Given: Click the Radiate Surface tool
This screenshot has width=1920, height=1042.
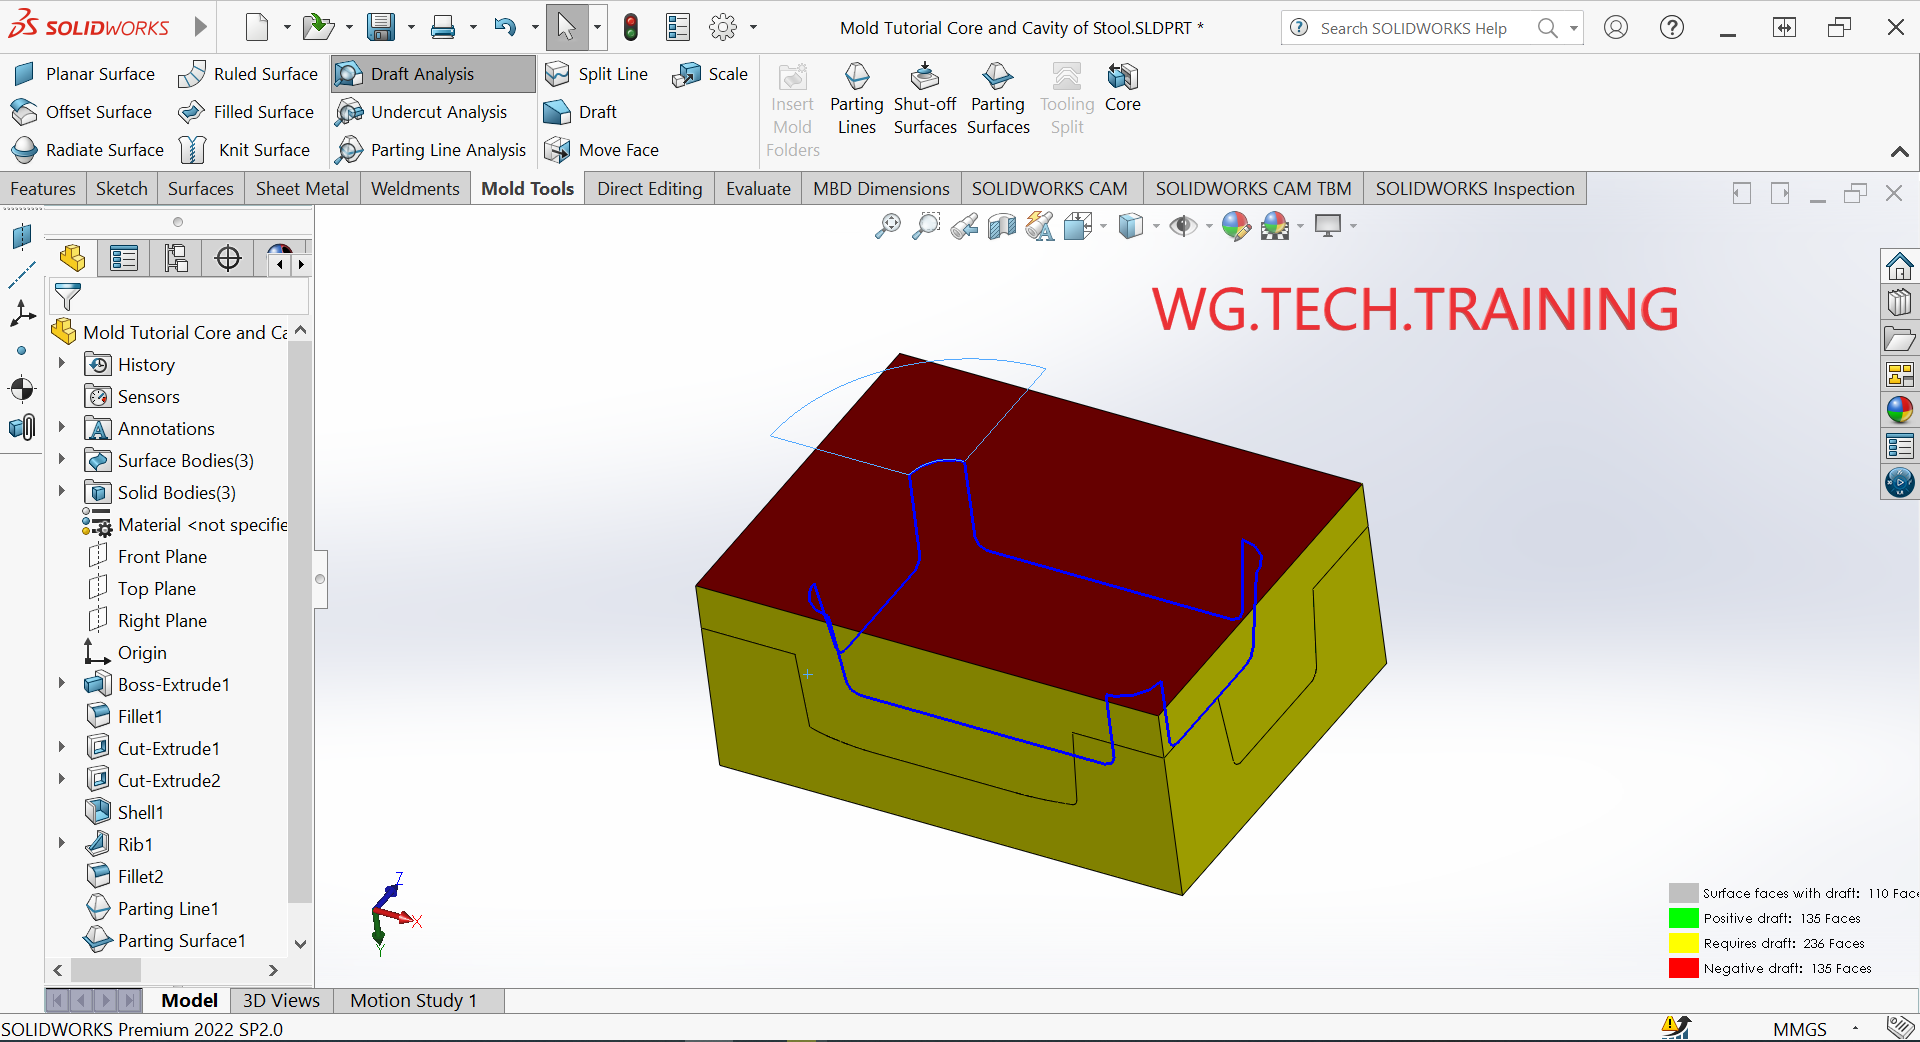Looking at the screenshot, I should [x=88, y=150].
